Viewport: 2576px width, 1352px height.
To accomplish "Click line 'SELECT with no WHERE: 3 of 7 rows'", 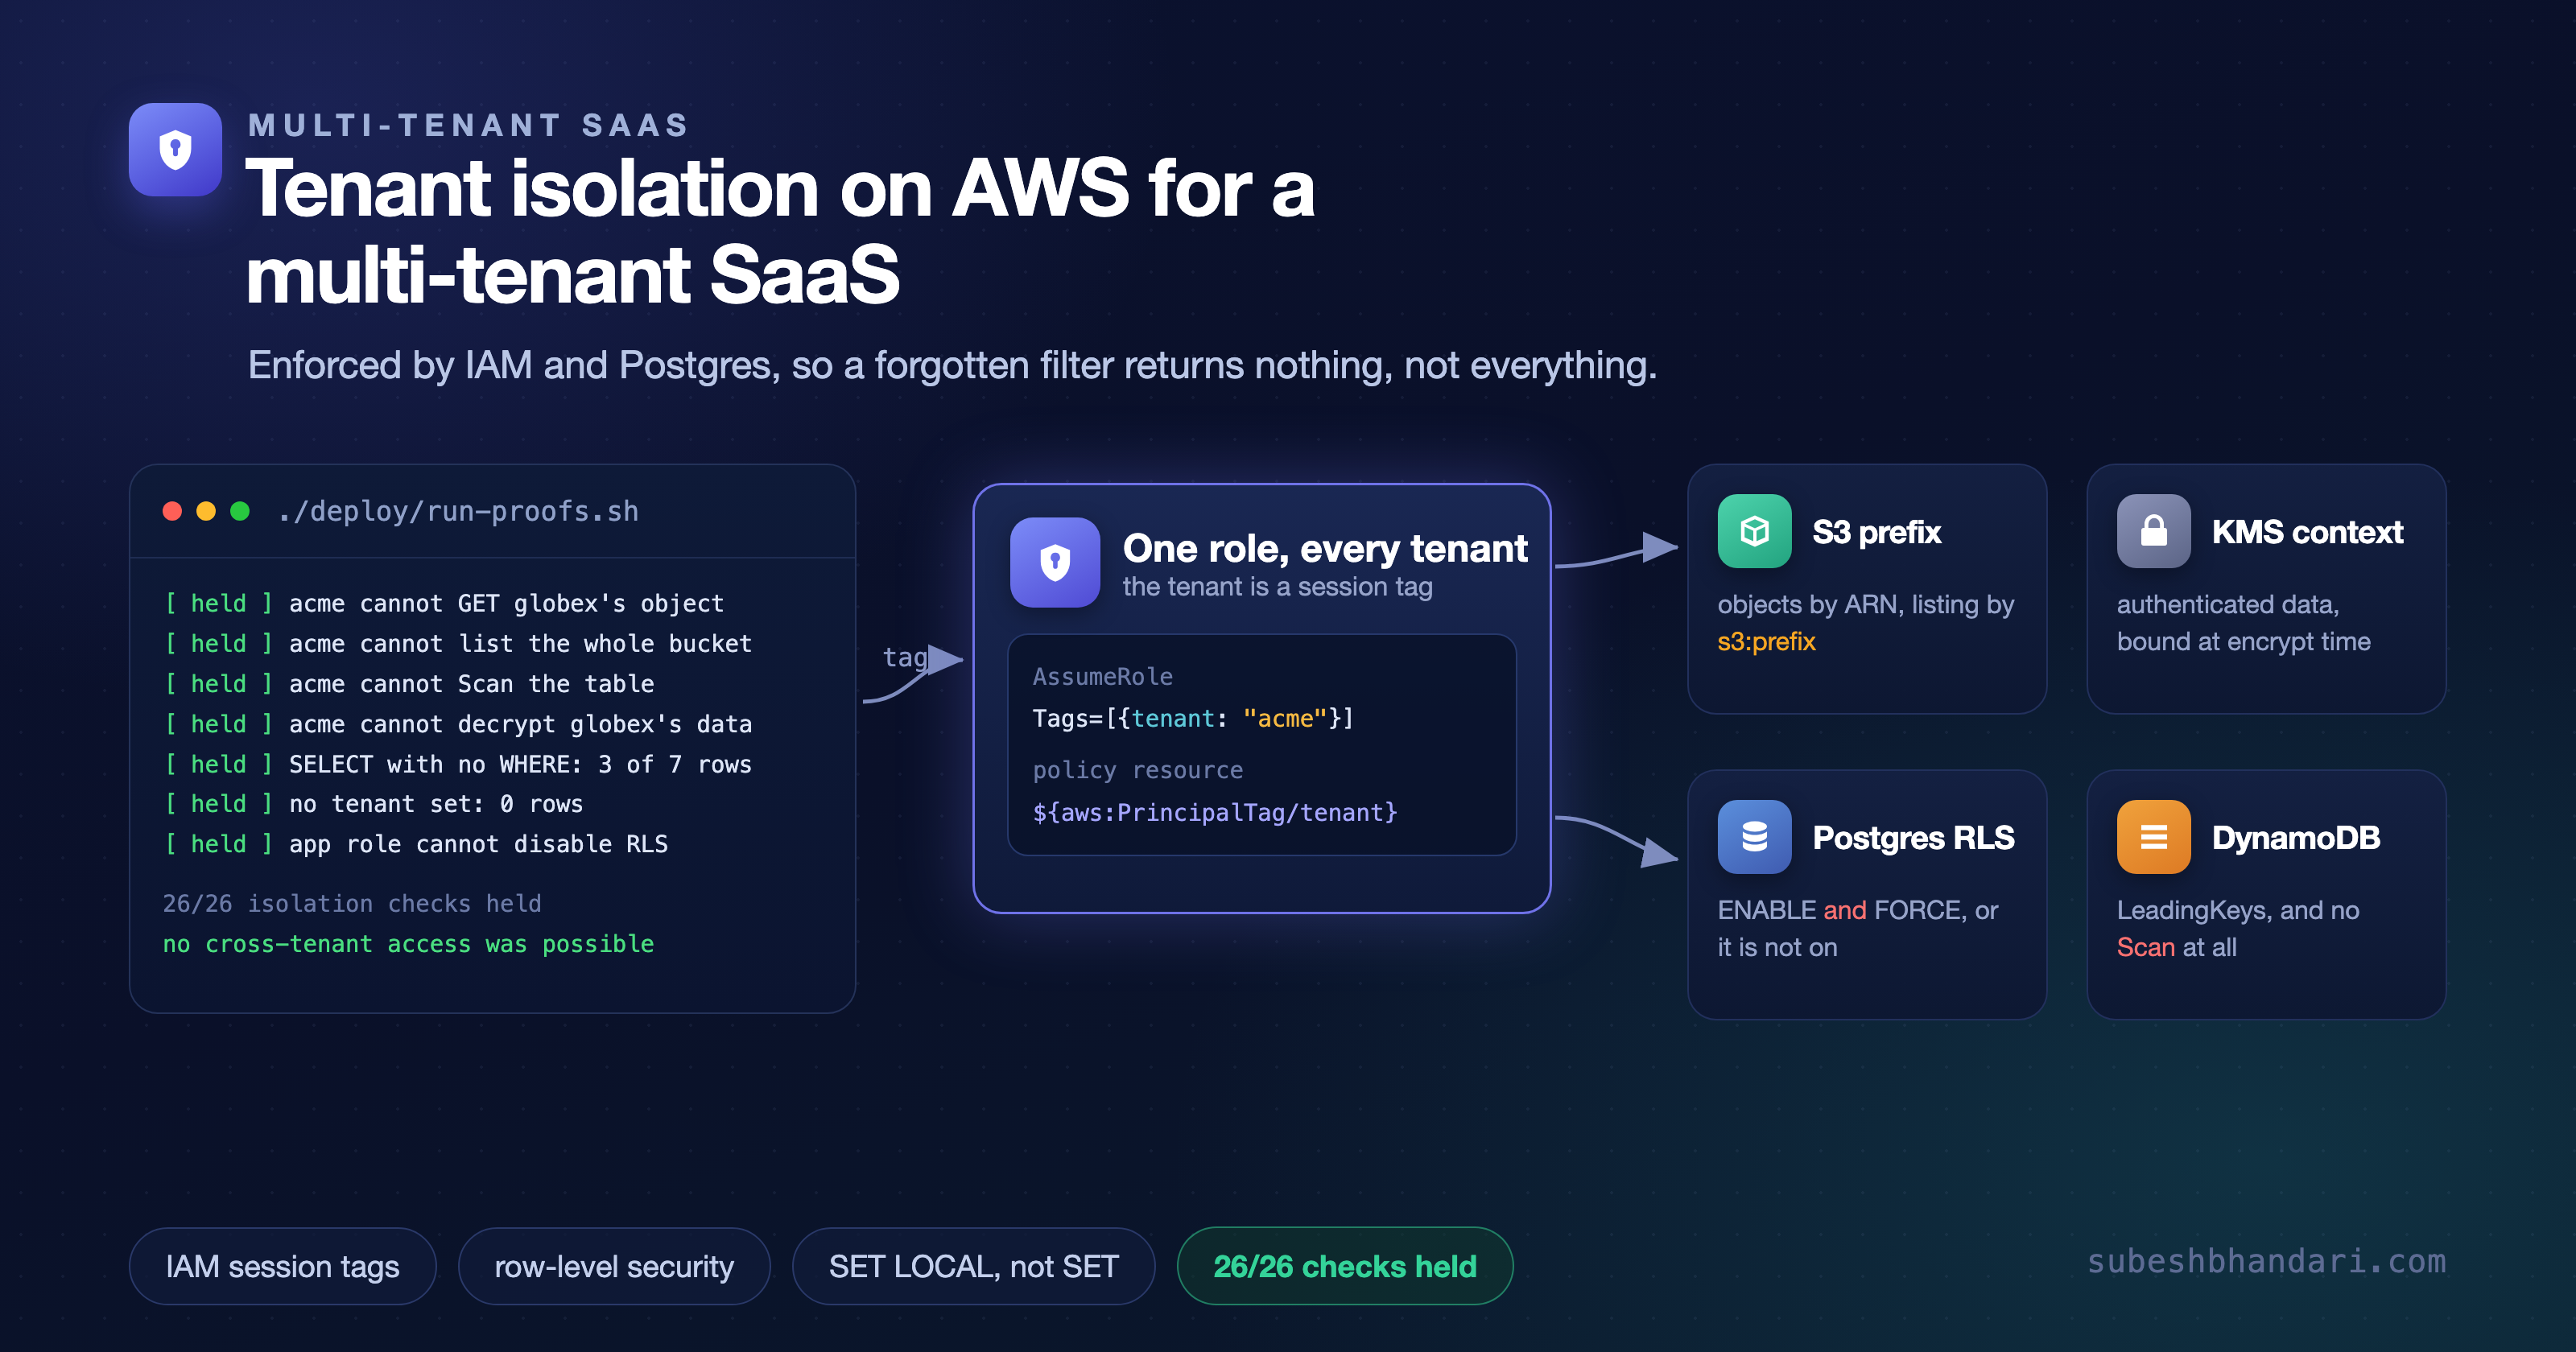I will coord(520,764).
